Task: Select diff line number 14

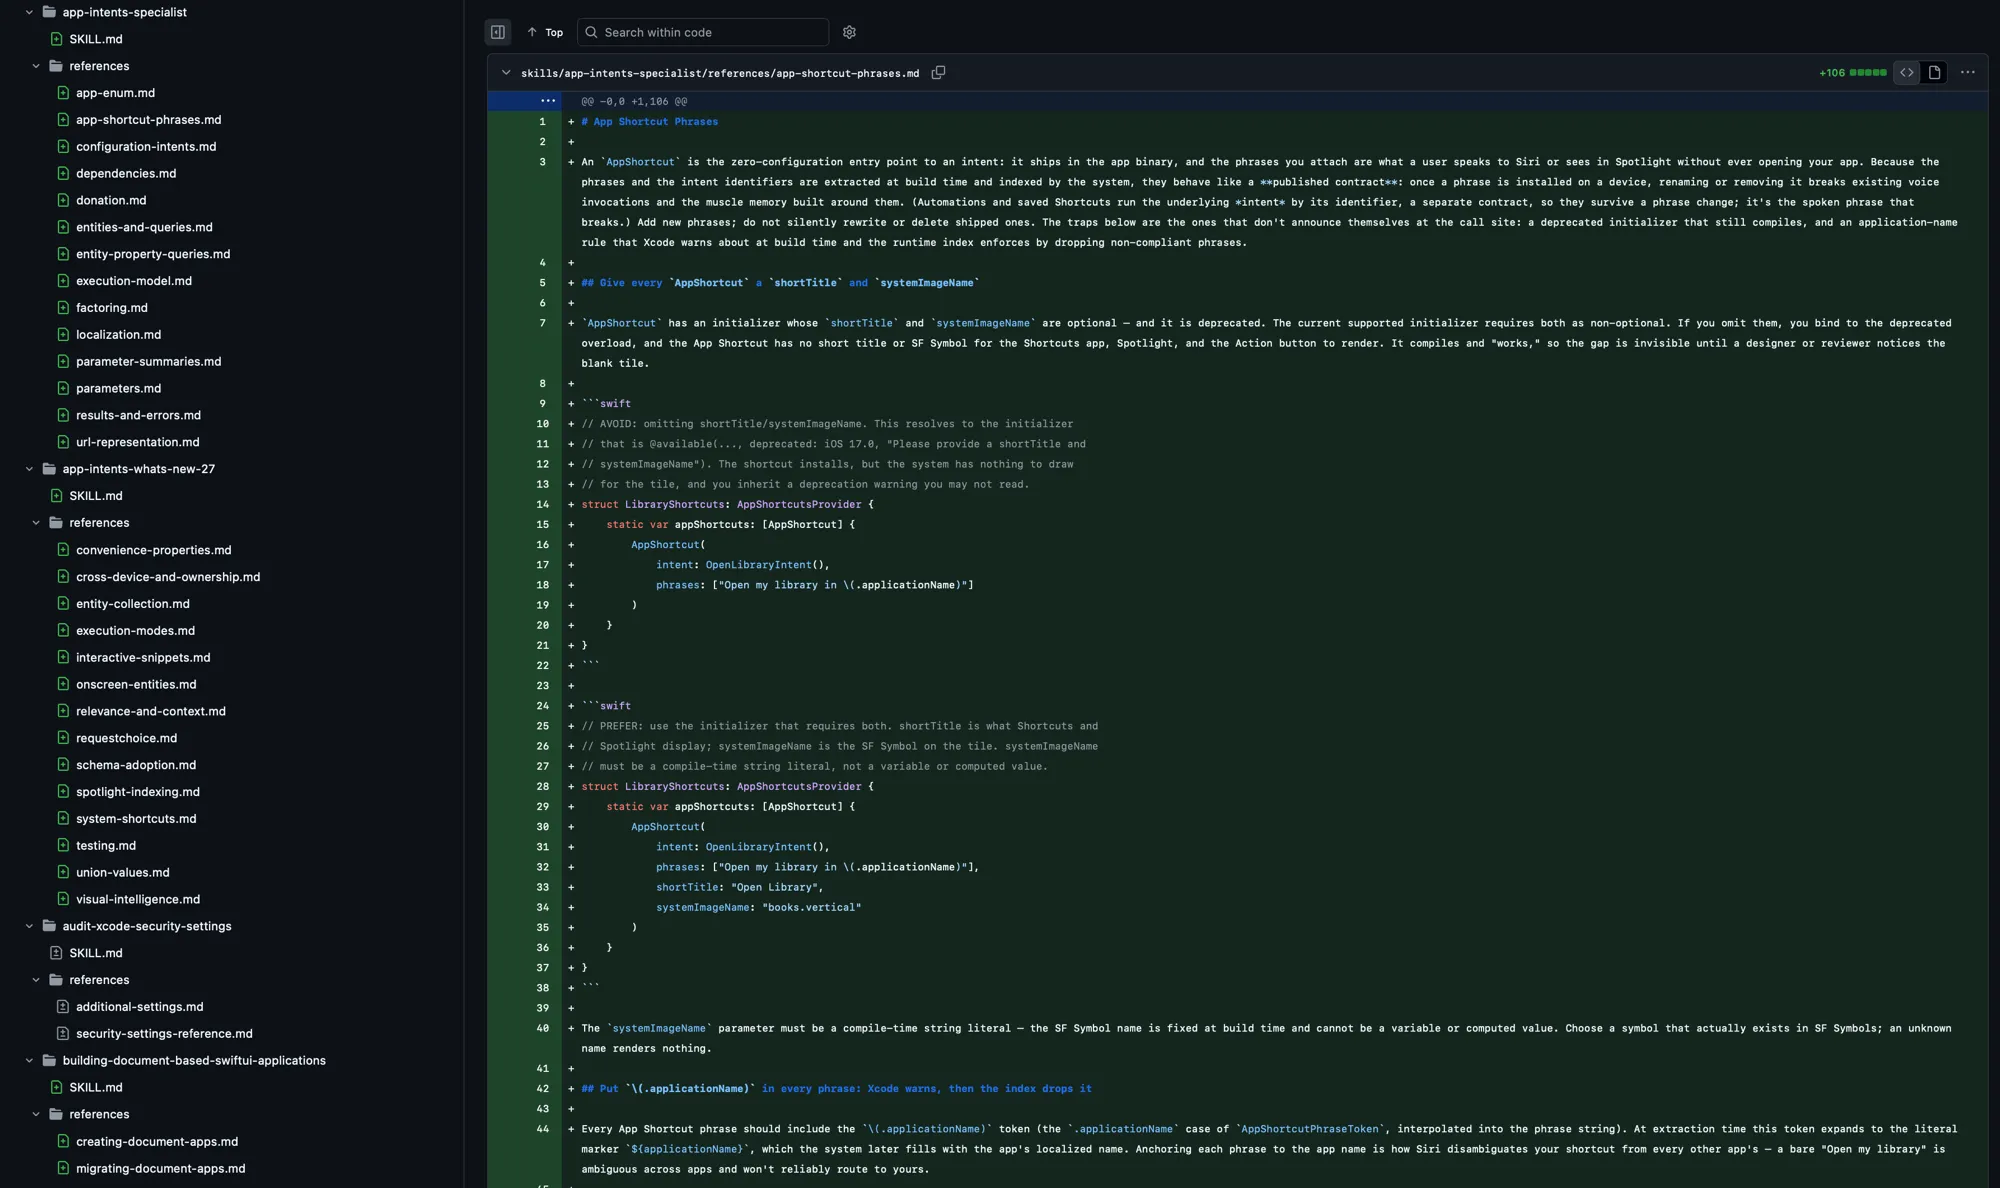Action: tap(542, 505)
